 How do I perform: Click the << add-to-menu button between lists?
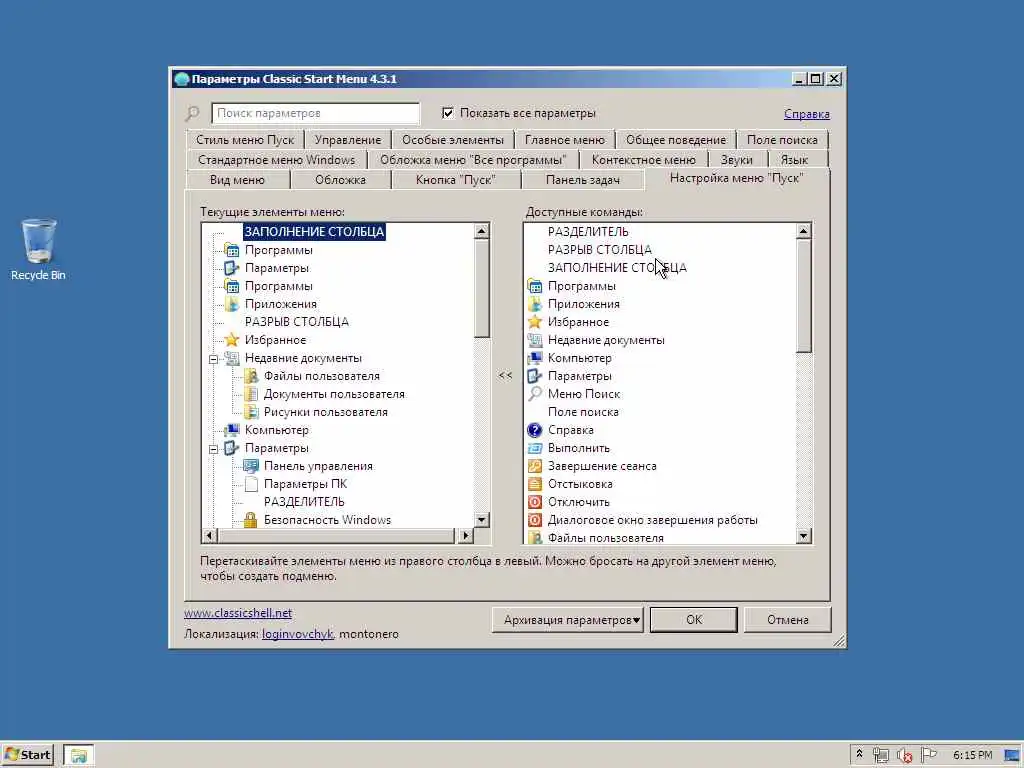[505, 376]
